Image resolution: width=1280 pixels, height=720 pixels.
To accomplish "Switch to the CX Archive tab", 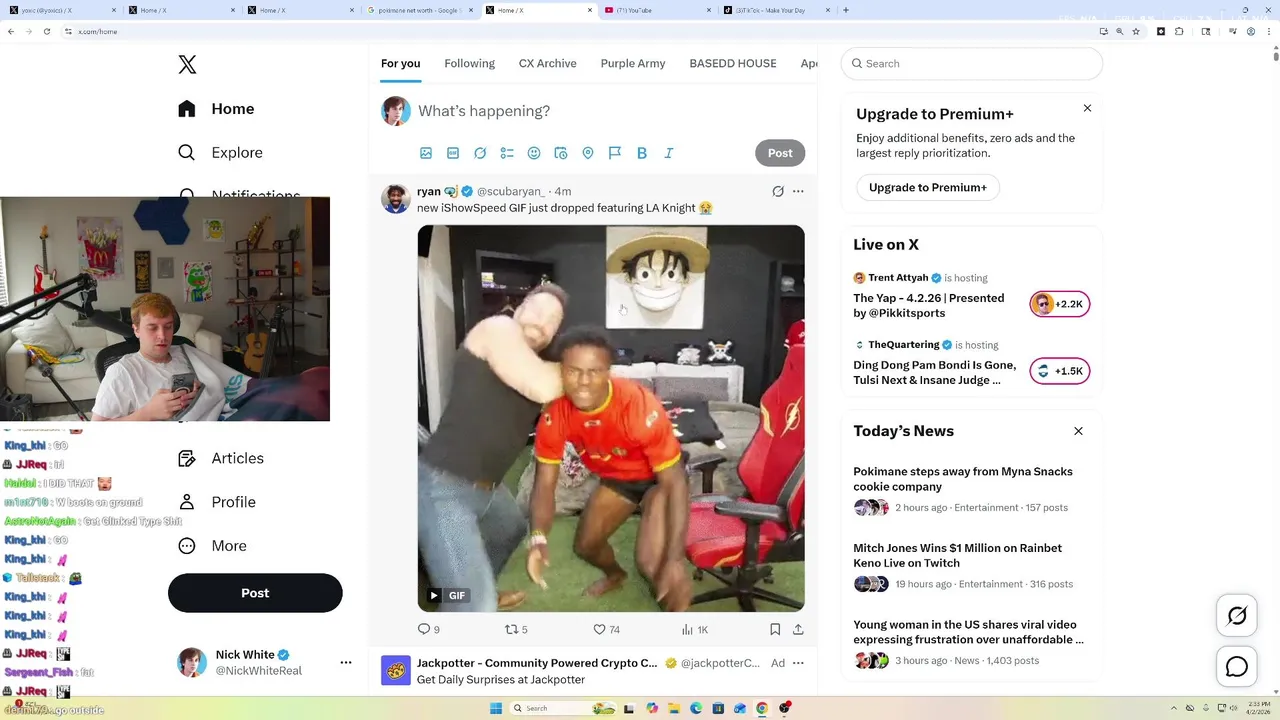I will pos(547,63).
